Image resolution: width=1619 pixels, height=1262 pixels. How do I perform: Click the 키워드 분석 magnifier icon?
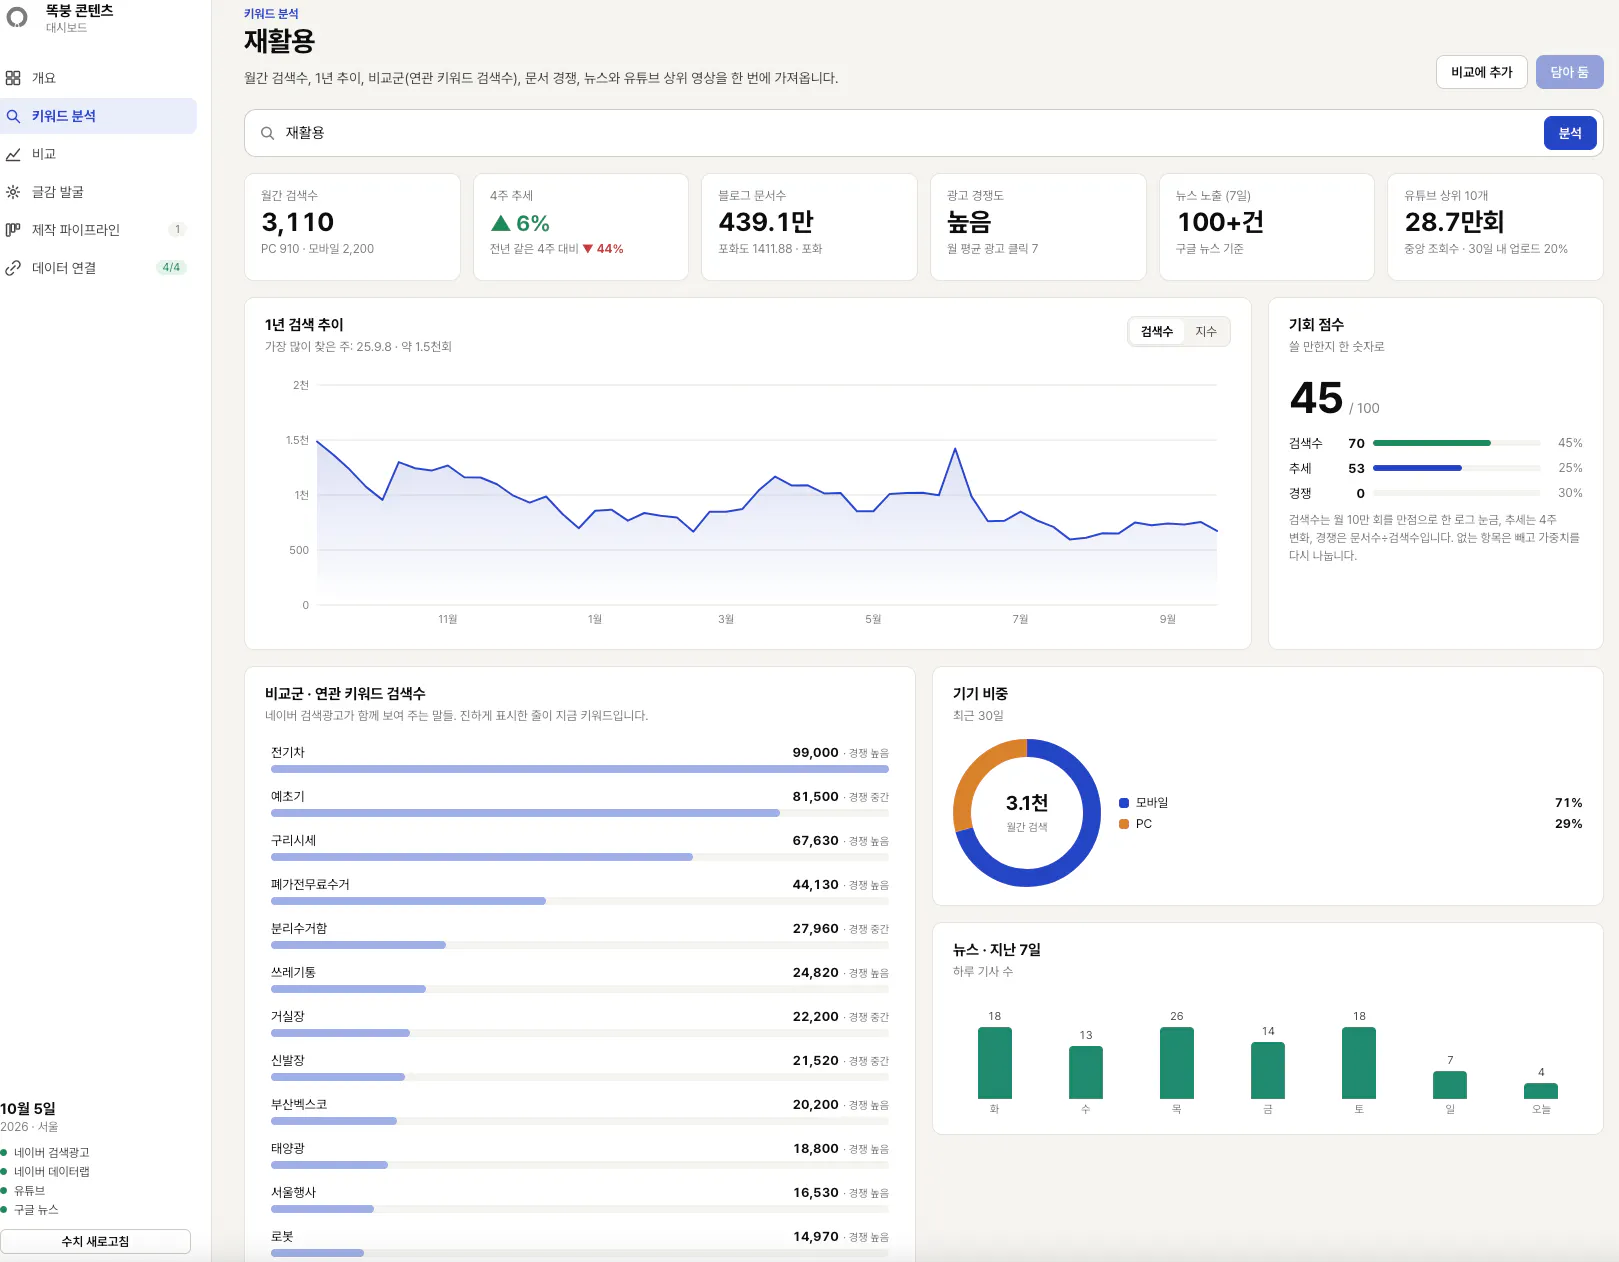tap(13, 116)
